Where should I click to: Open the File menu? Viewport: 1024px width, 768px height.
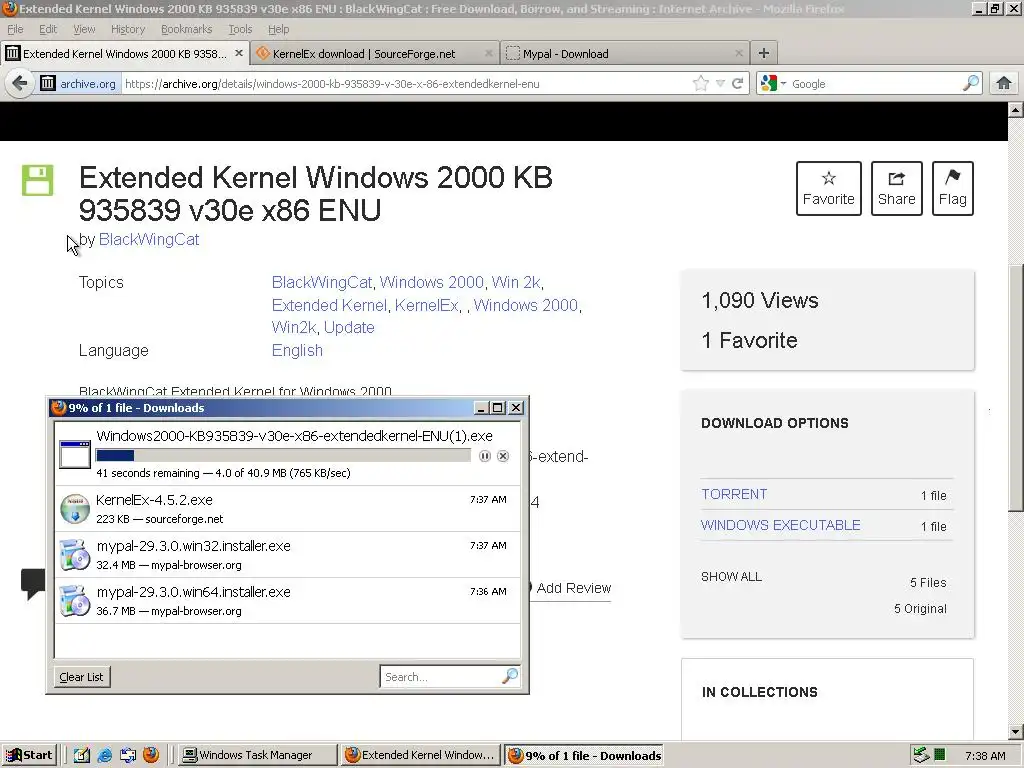pyautogui.click(x=15, y=29)
